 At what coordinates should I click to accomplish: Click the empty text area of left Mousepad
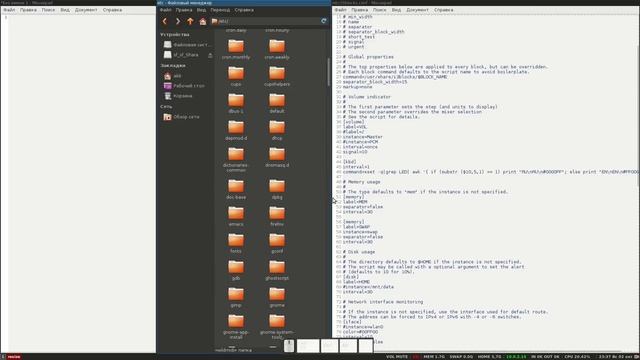(x=82, y=184)
